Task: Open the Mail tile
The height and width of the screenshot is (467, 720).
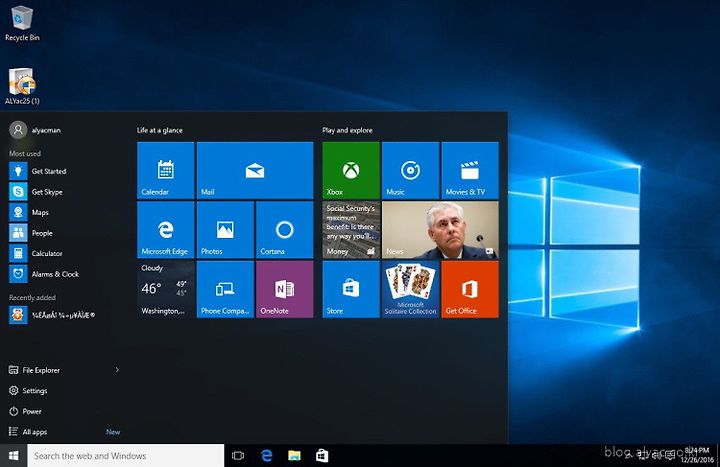Action: pyautogui.click(x=255, y=170)
